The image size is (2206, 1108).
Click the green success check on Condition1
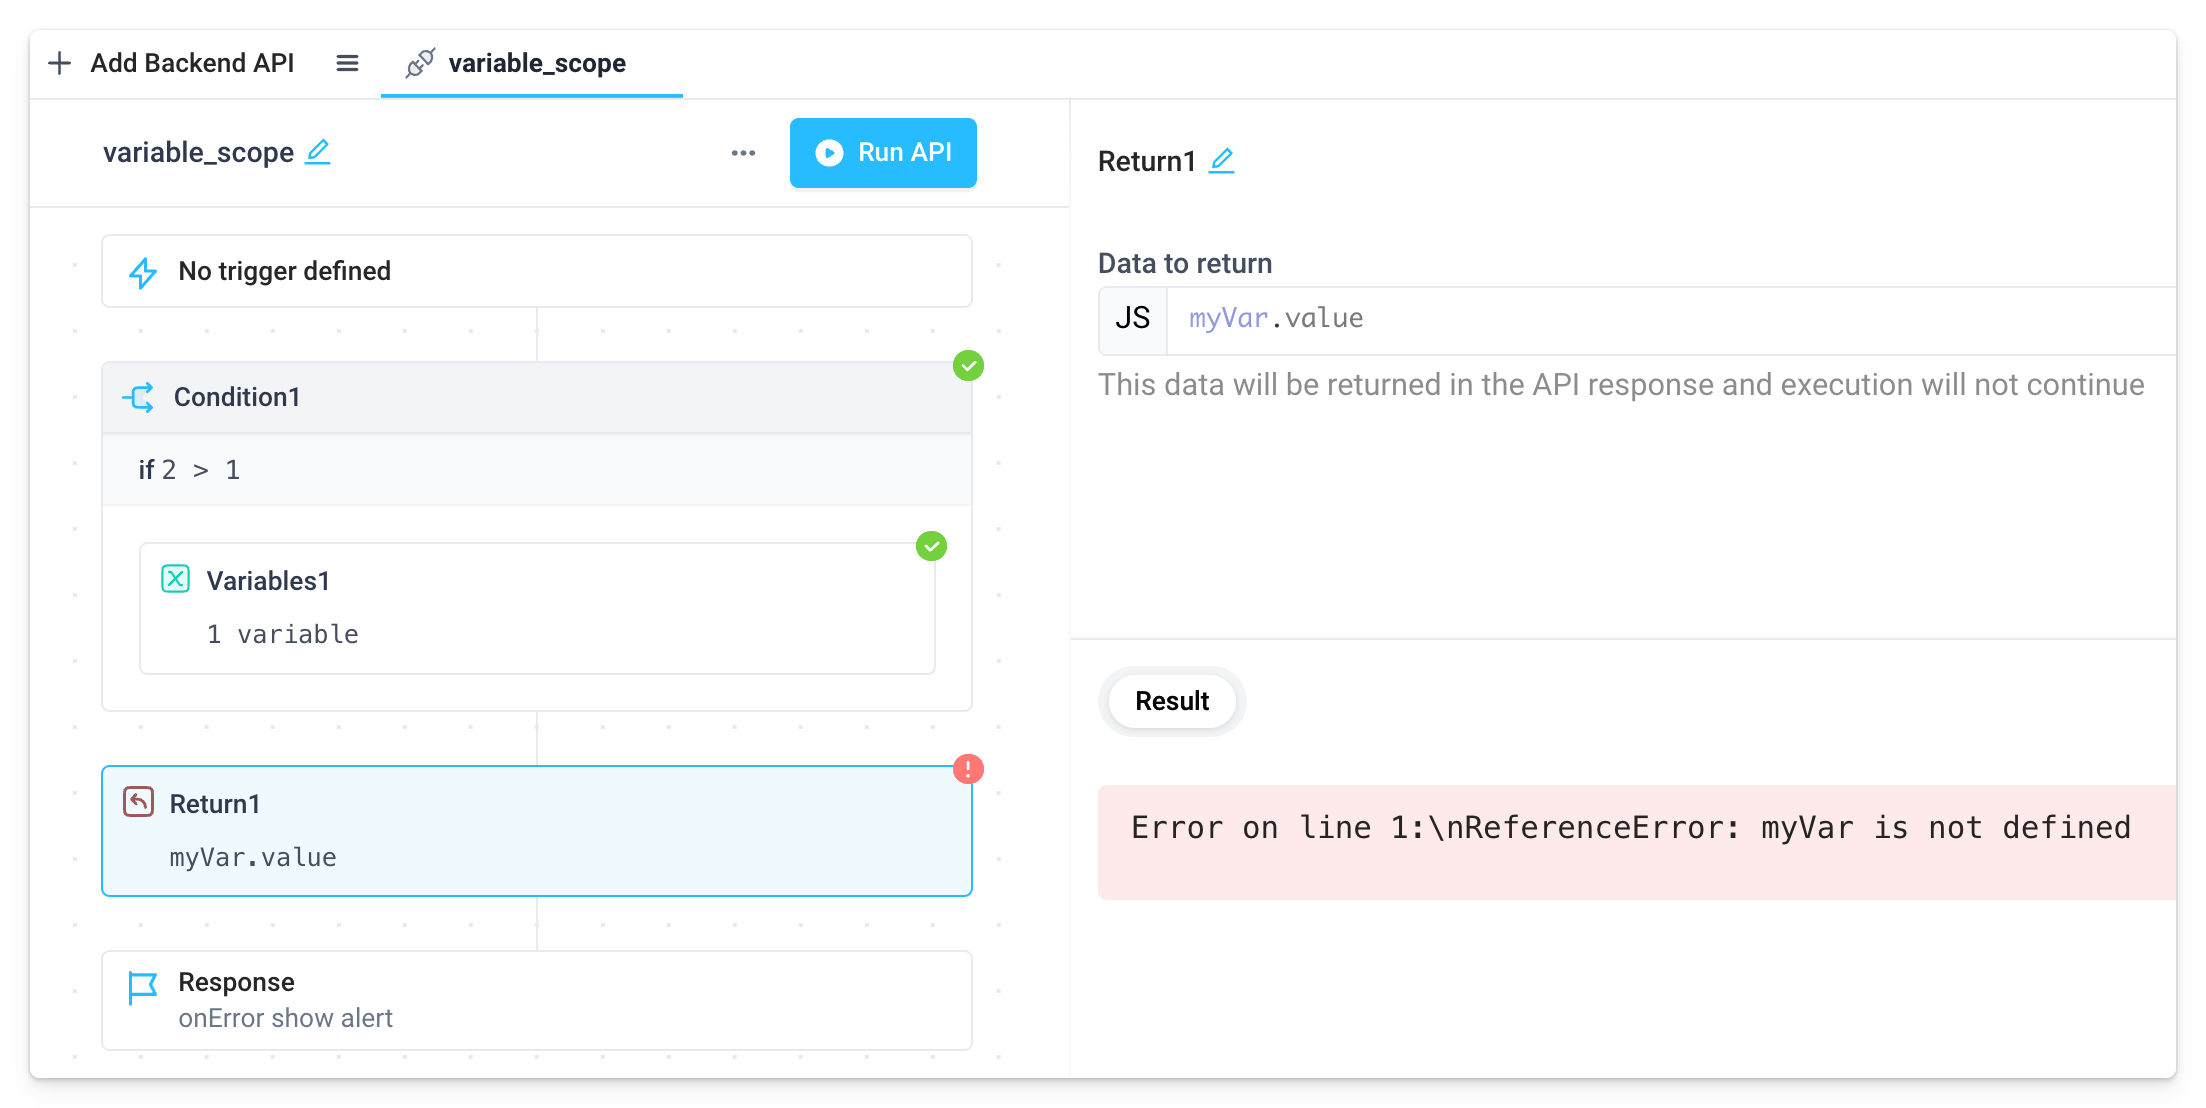click(967, 366)
